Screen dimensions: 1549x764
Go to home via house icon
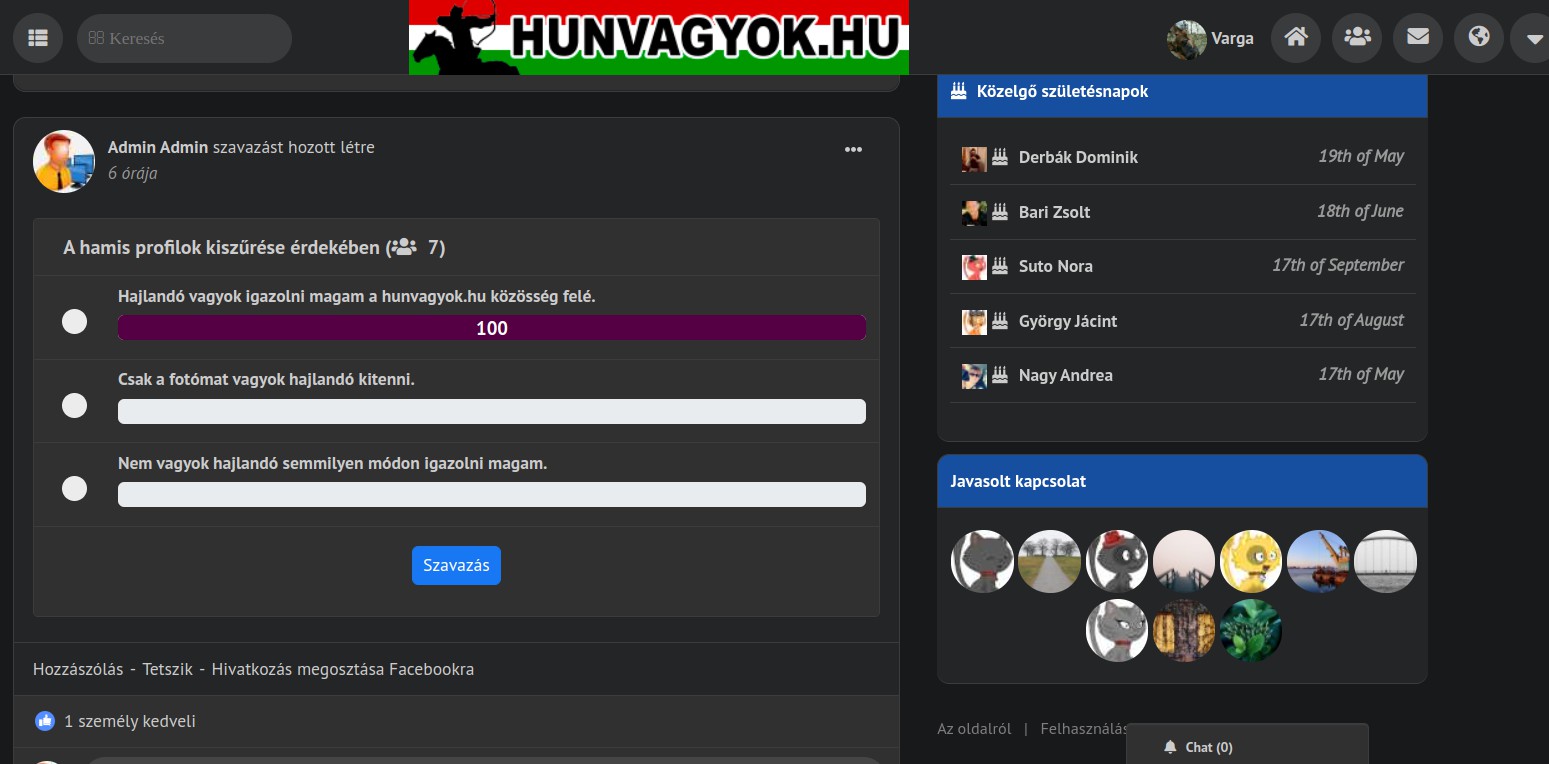(1296, 38)
